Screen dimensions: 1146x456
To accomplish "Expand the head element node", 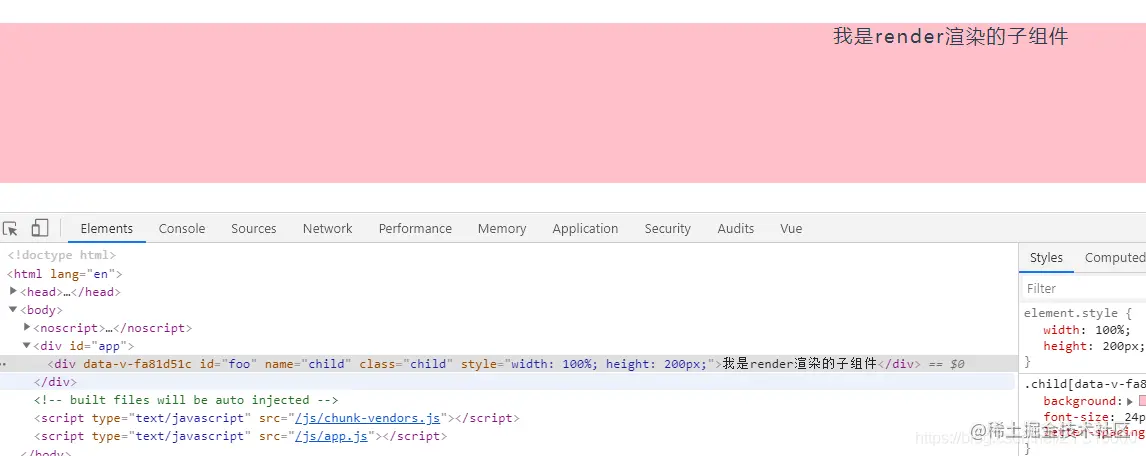I will (13, 291).
